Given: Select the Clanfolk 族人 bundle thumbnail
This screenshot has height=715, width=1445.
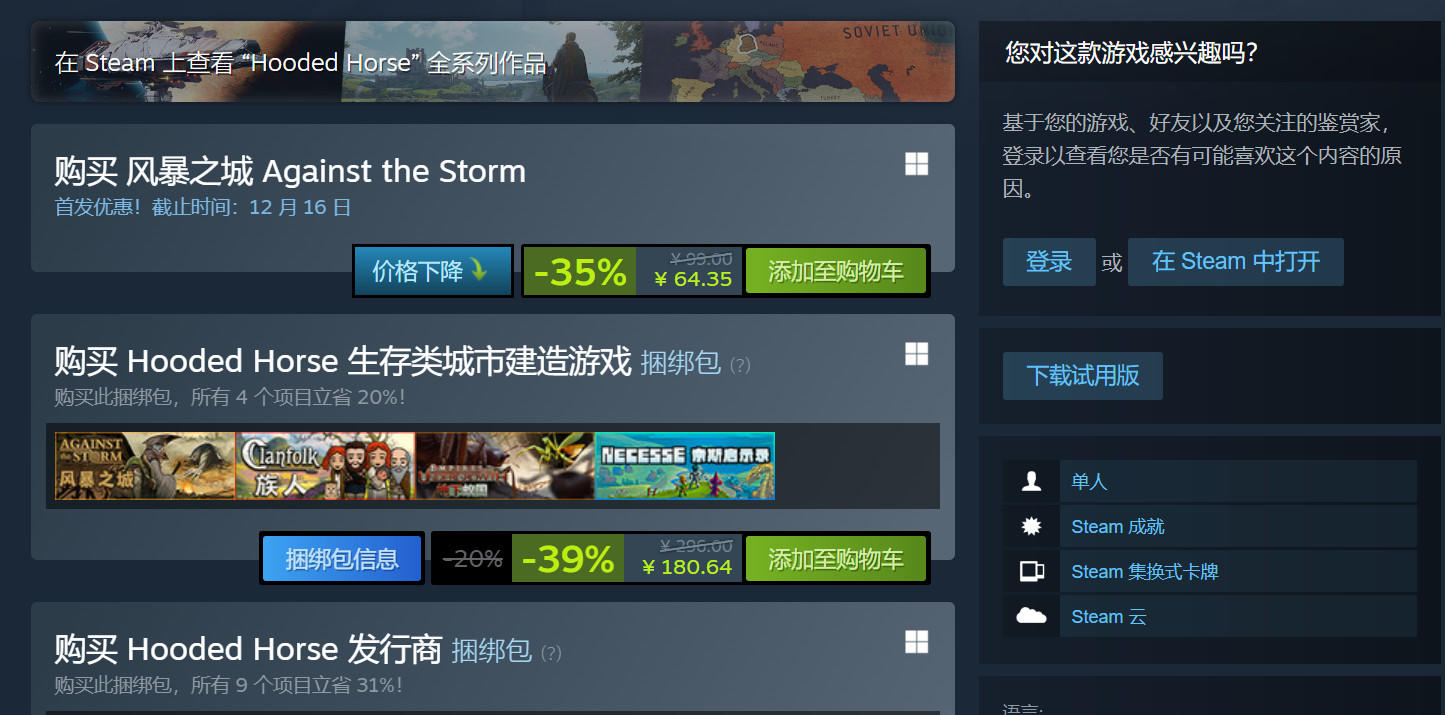Looking at the screenshot, I should coord(325,466).
